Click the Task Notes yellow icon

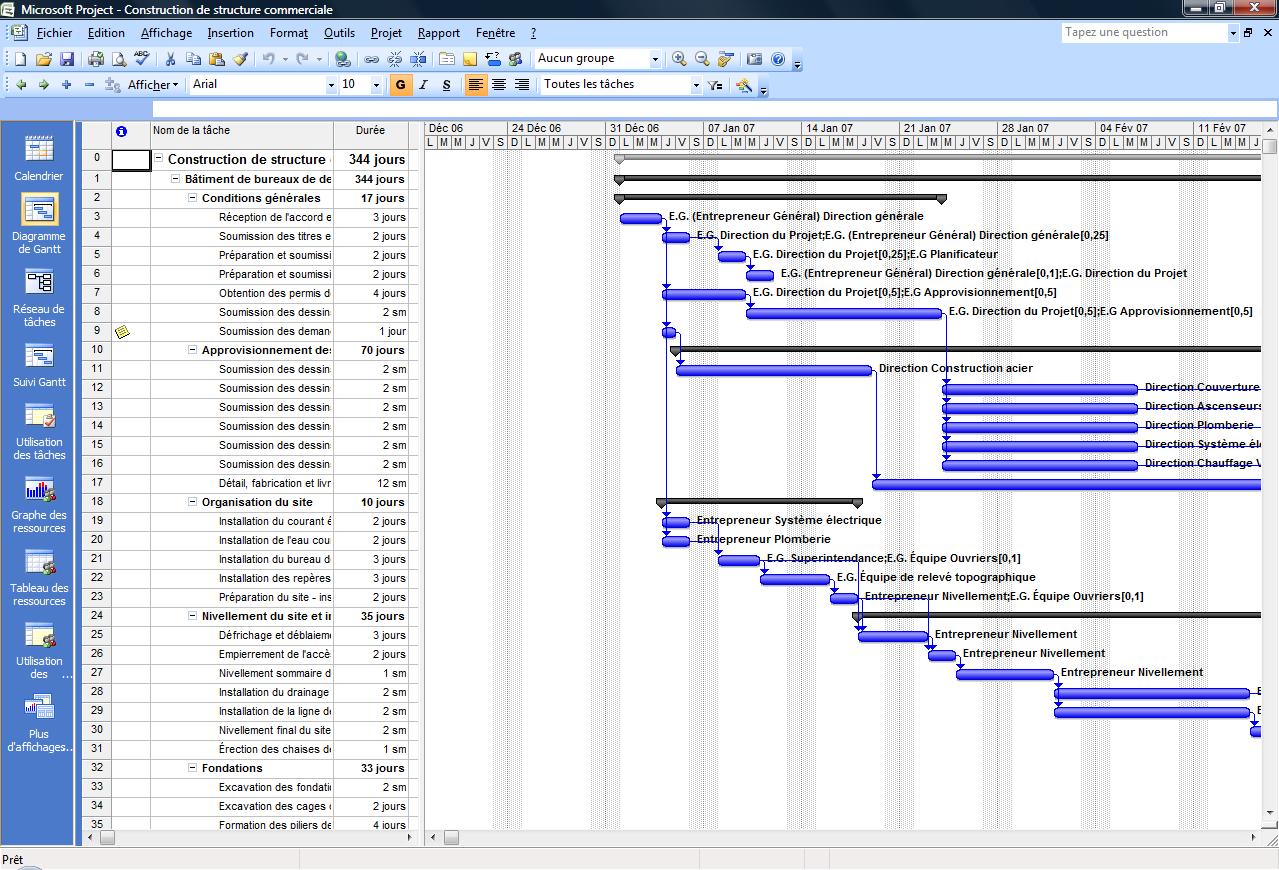470,59
